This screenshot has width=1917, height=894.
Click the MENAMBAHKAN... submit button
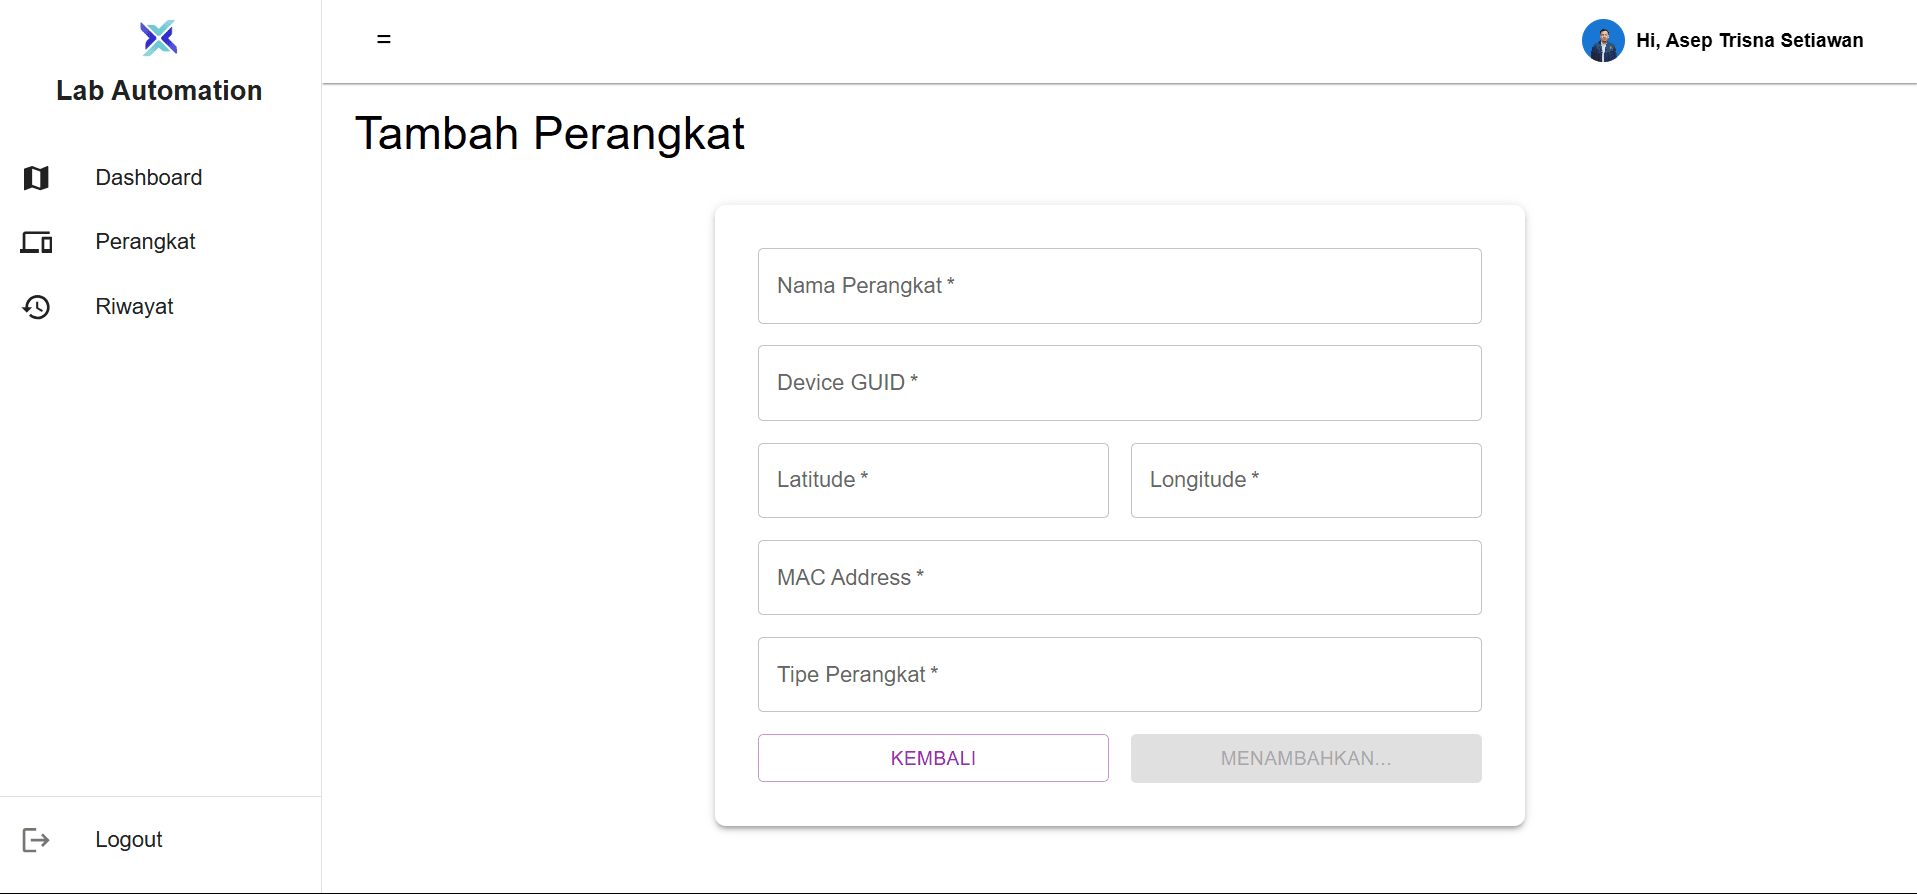1305,759
